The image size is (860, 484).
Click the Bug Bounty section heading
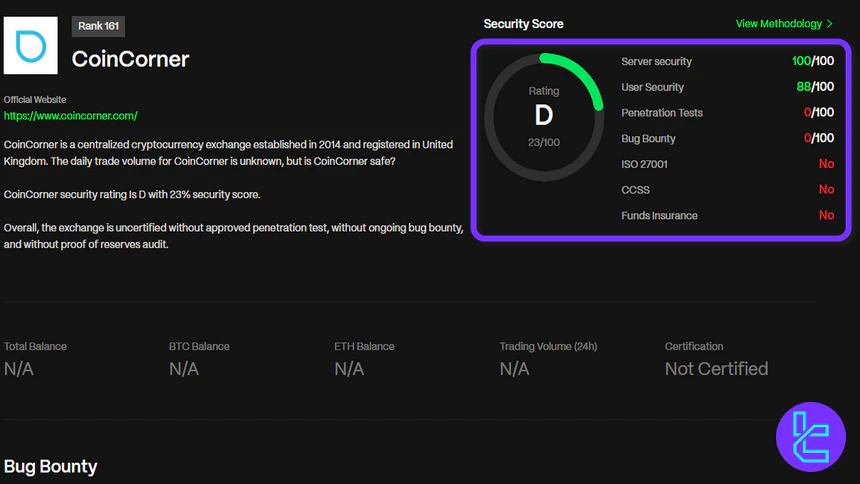coord(50,466)
